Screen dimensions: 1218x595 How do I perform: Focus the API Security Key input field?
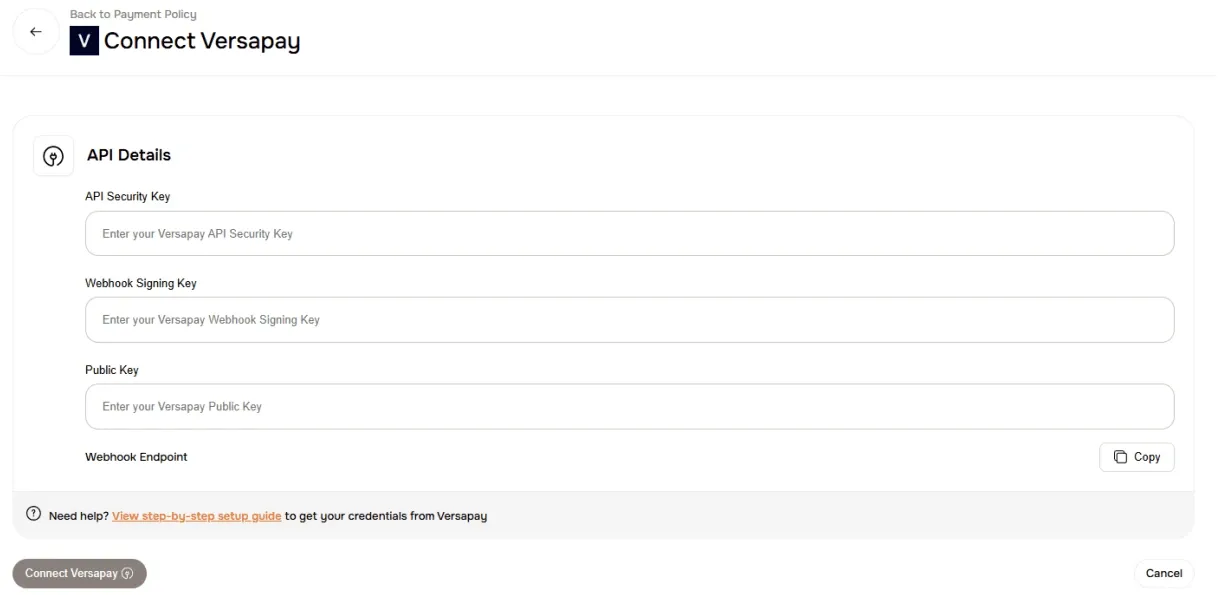point(628,233)
